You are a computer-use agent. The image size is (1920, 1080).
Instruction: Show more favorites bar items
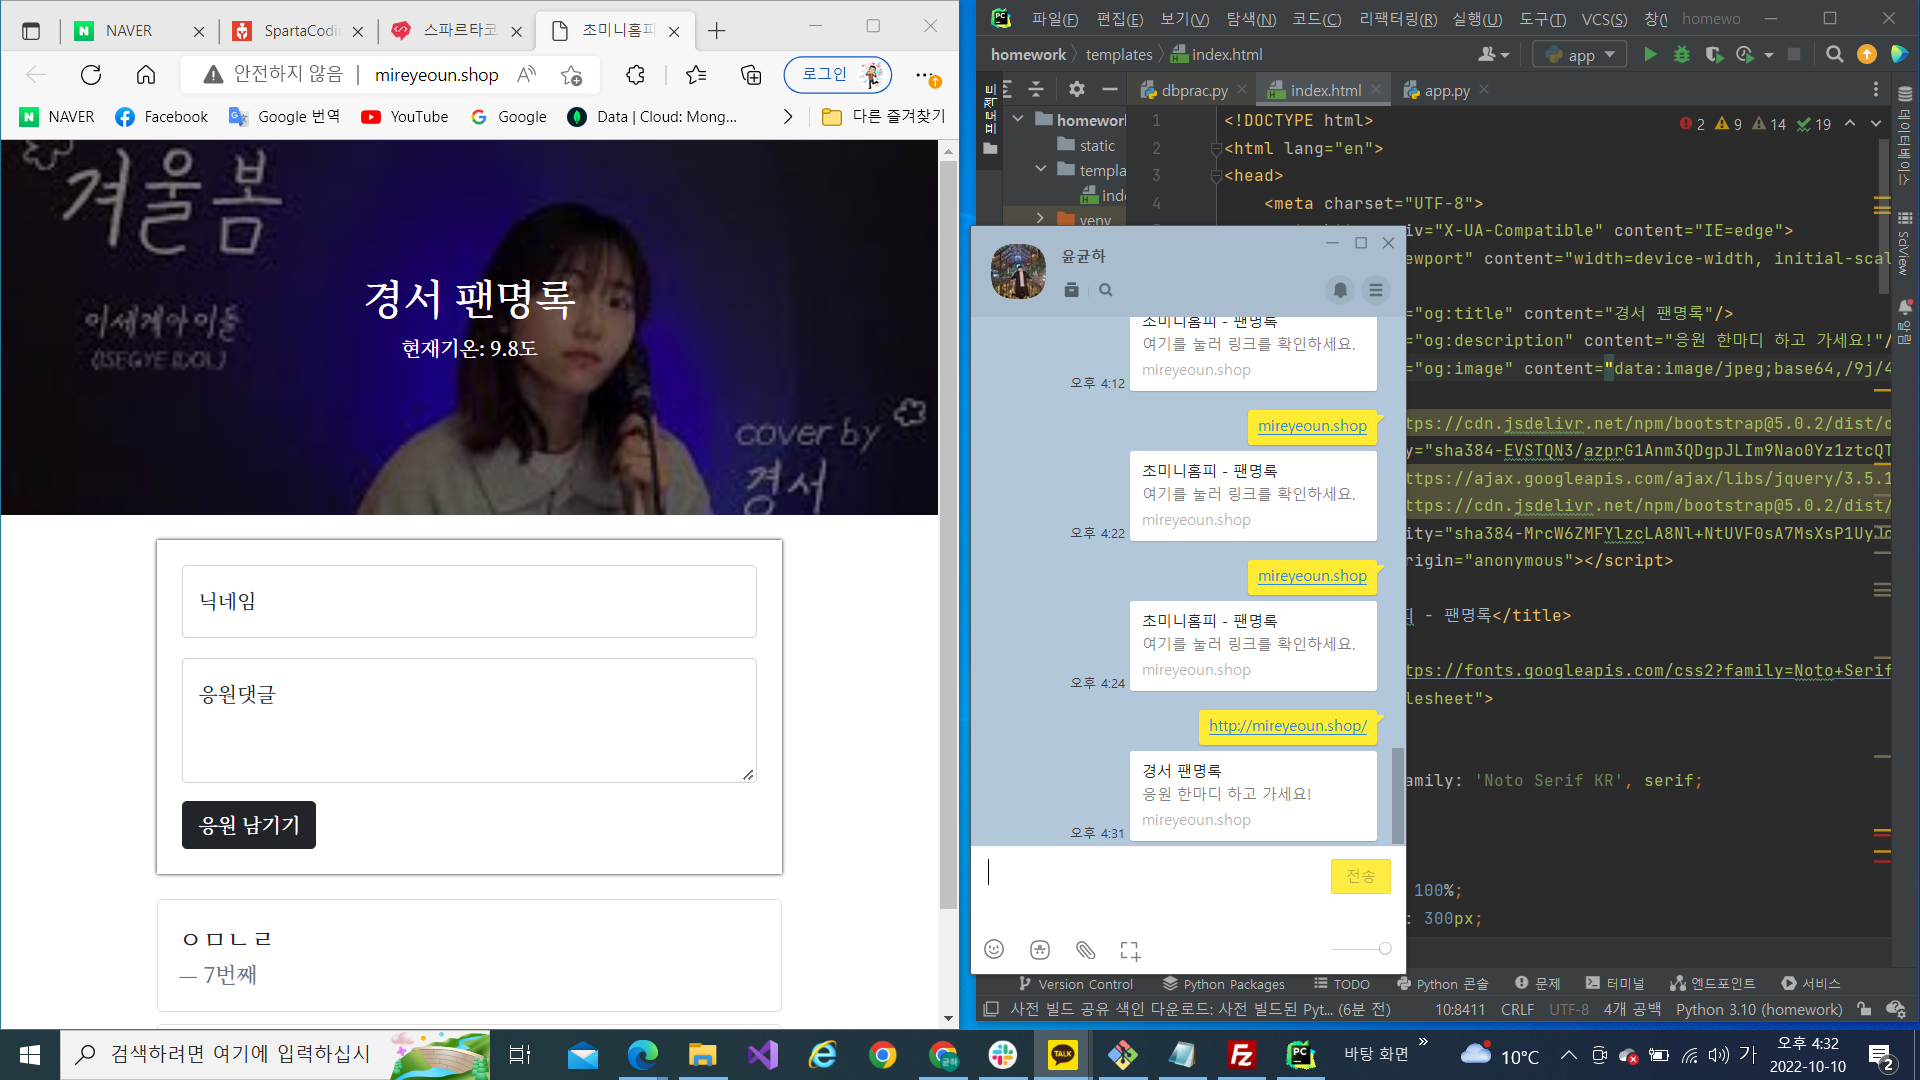coord(788,117)
